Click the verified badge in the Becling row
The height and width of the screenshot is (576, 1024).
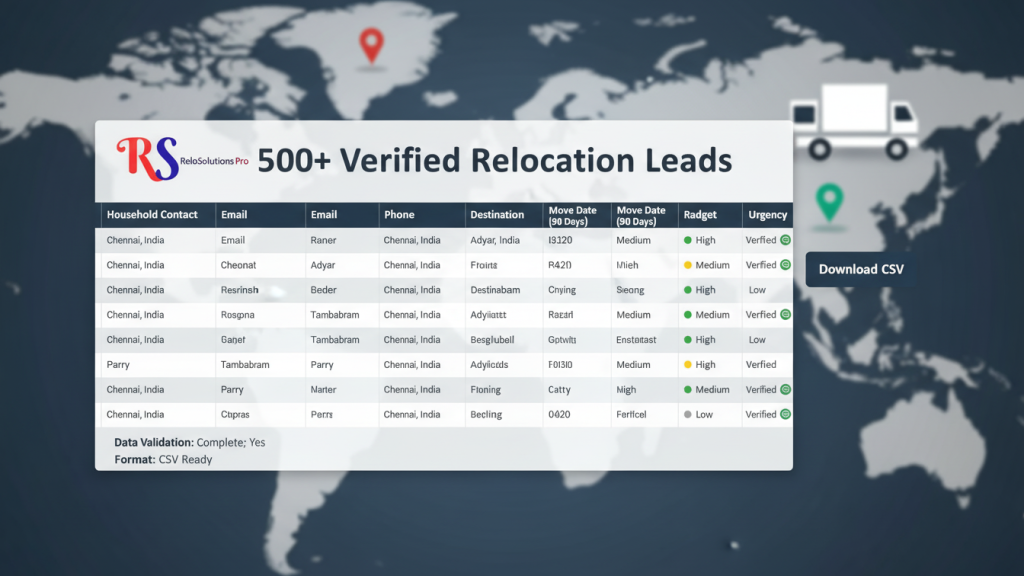click(785, 415)
